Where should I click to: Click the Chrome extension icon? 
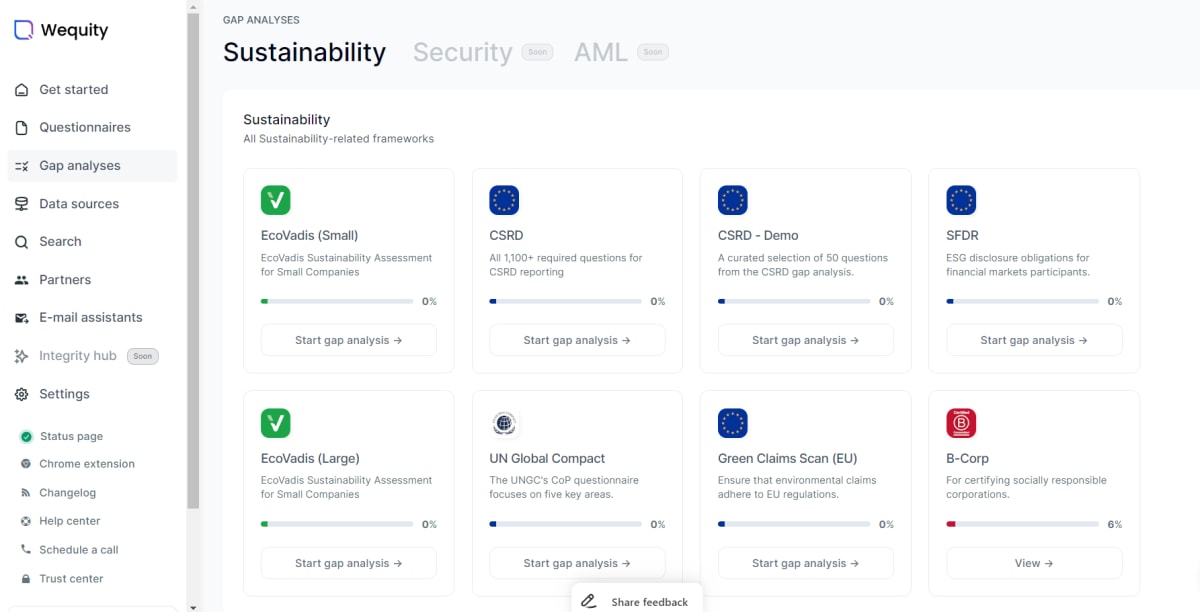tap(26, 464)
